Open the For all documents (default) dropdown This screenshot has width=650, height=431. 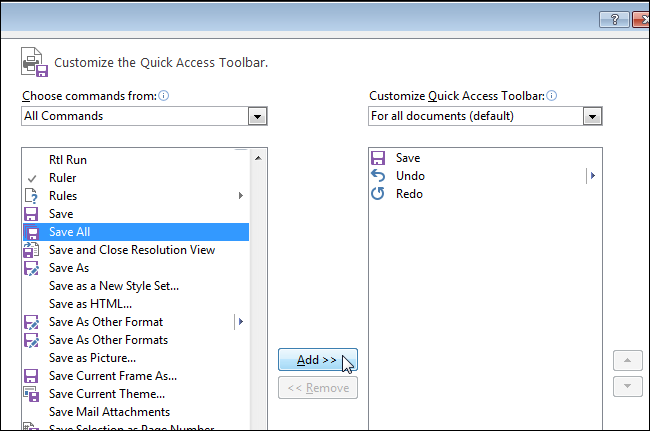[x=592, y=116]
